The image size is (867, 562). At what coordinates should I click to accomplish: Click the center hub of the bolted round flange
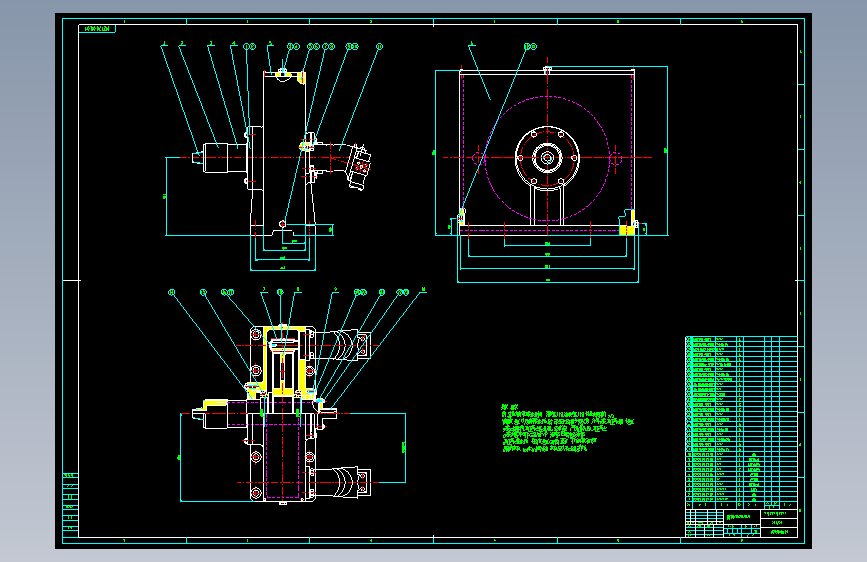tap(547, 158)
